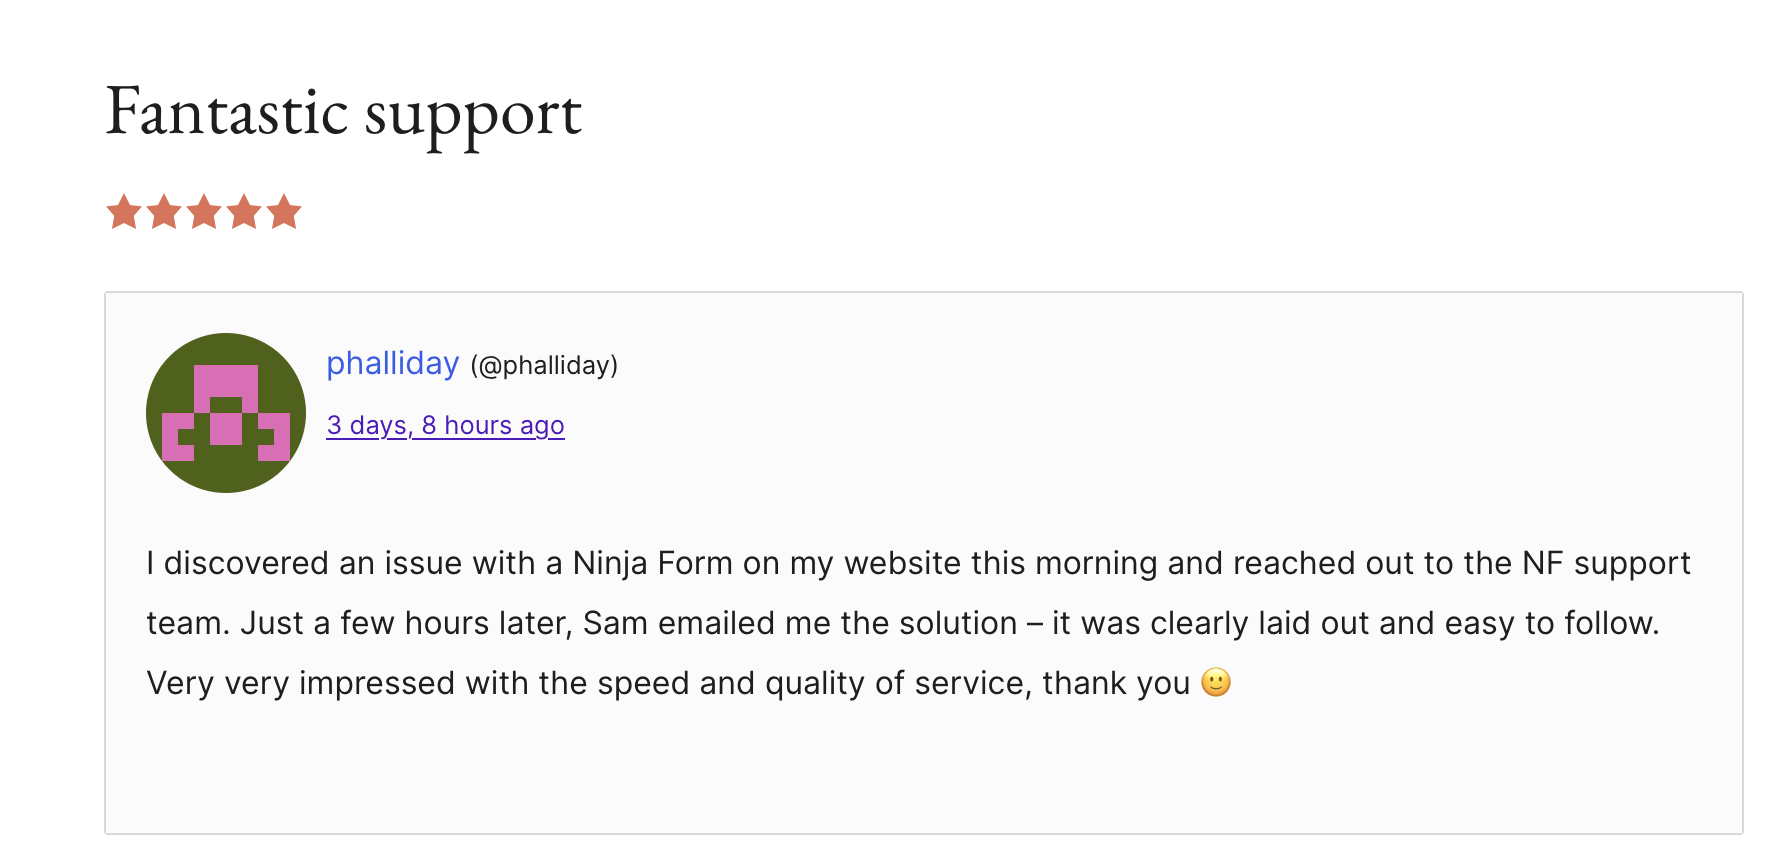Open the phalliday profile name link
This screenshot has height=860, width=1774.
click(392, 363)
